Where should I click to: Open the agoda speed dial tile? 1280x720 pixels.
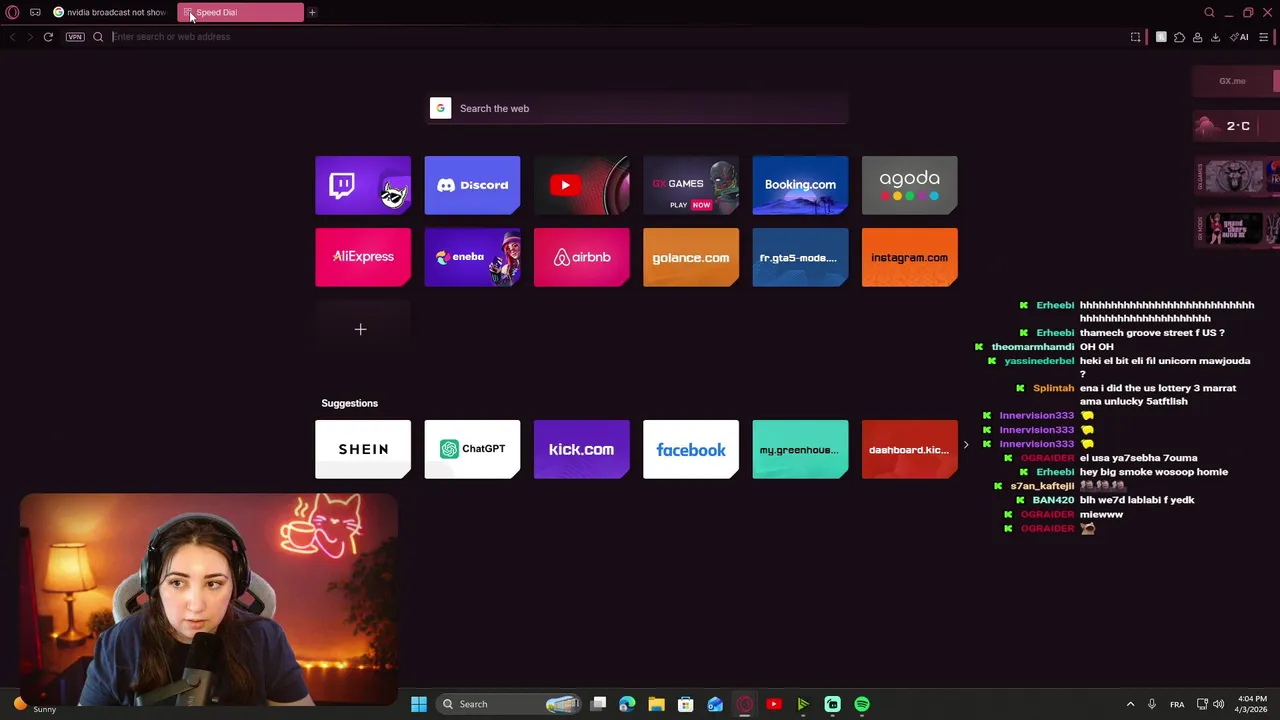coord(909,185)
